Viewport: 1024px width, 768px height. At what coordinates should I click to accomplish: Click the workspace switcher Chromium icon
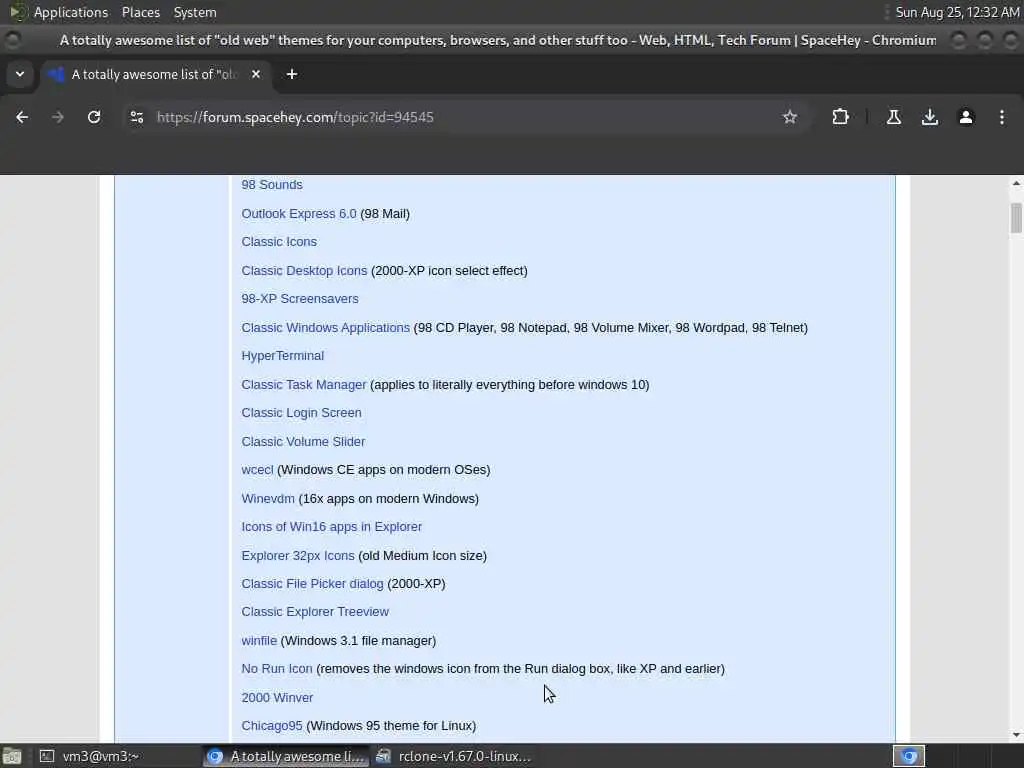[x=908, y=756]
